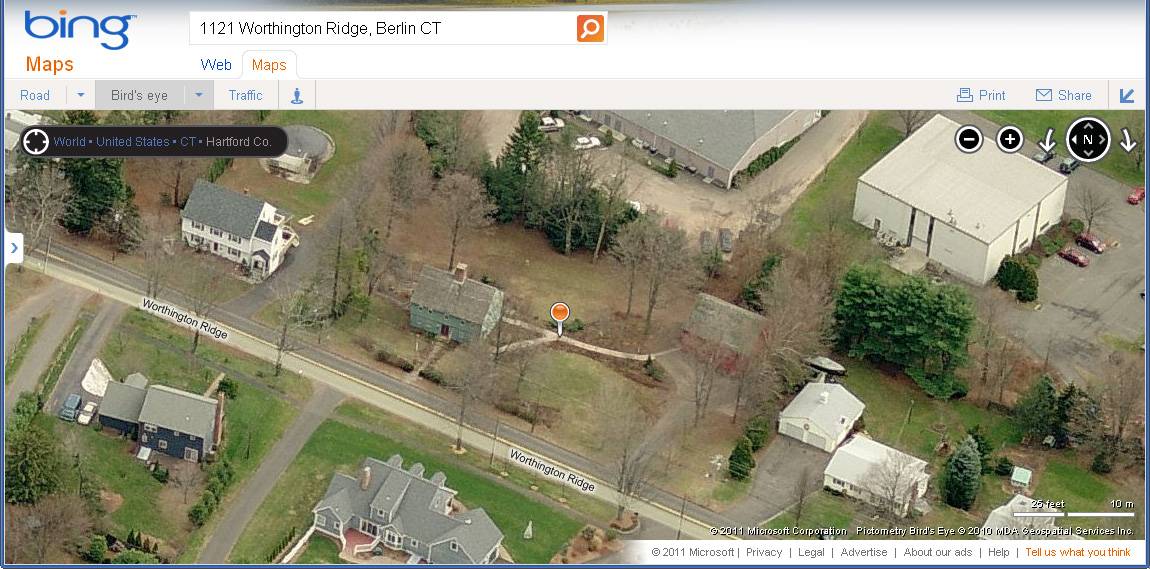Viewport: 1150px width, 569px height.
Task: Expand the Road view dropdown arrow
Action: (81, 95)
